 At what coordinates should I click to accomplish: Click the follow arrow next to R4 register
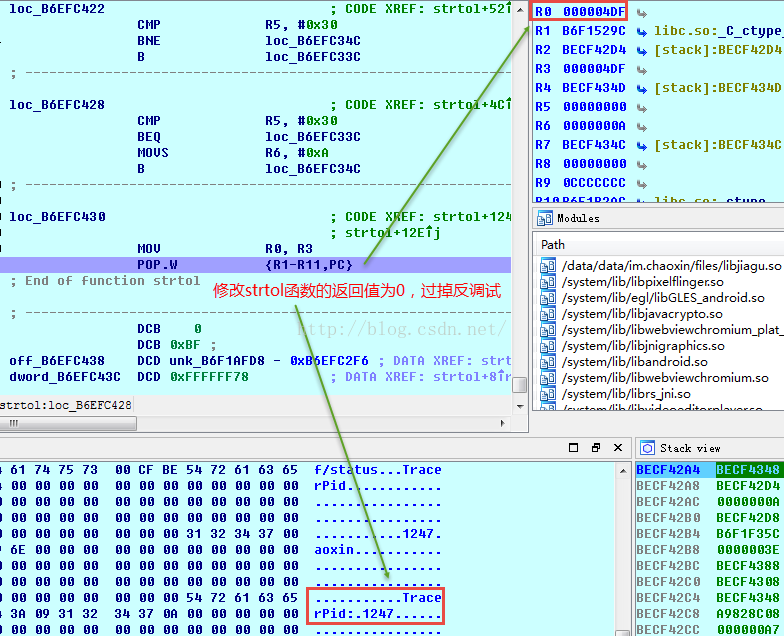click(x=642, y=89)
